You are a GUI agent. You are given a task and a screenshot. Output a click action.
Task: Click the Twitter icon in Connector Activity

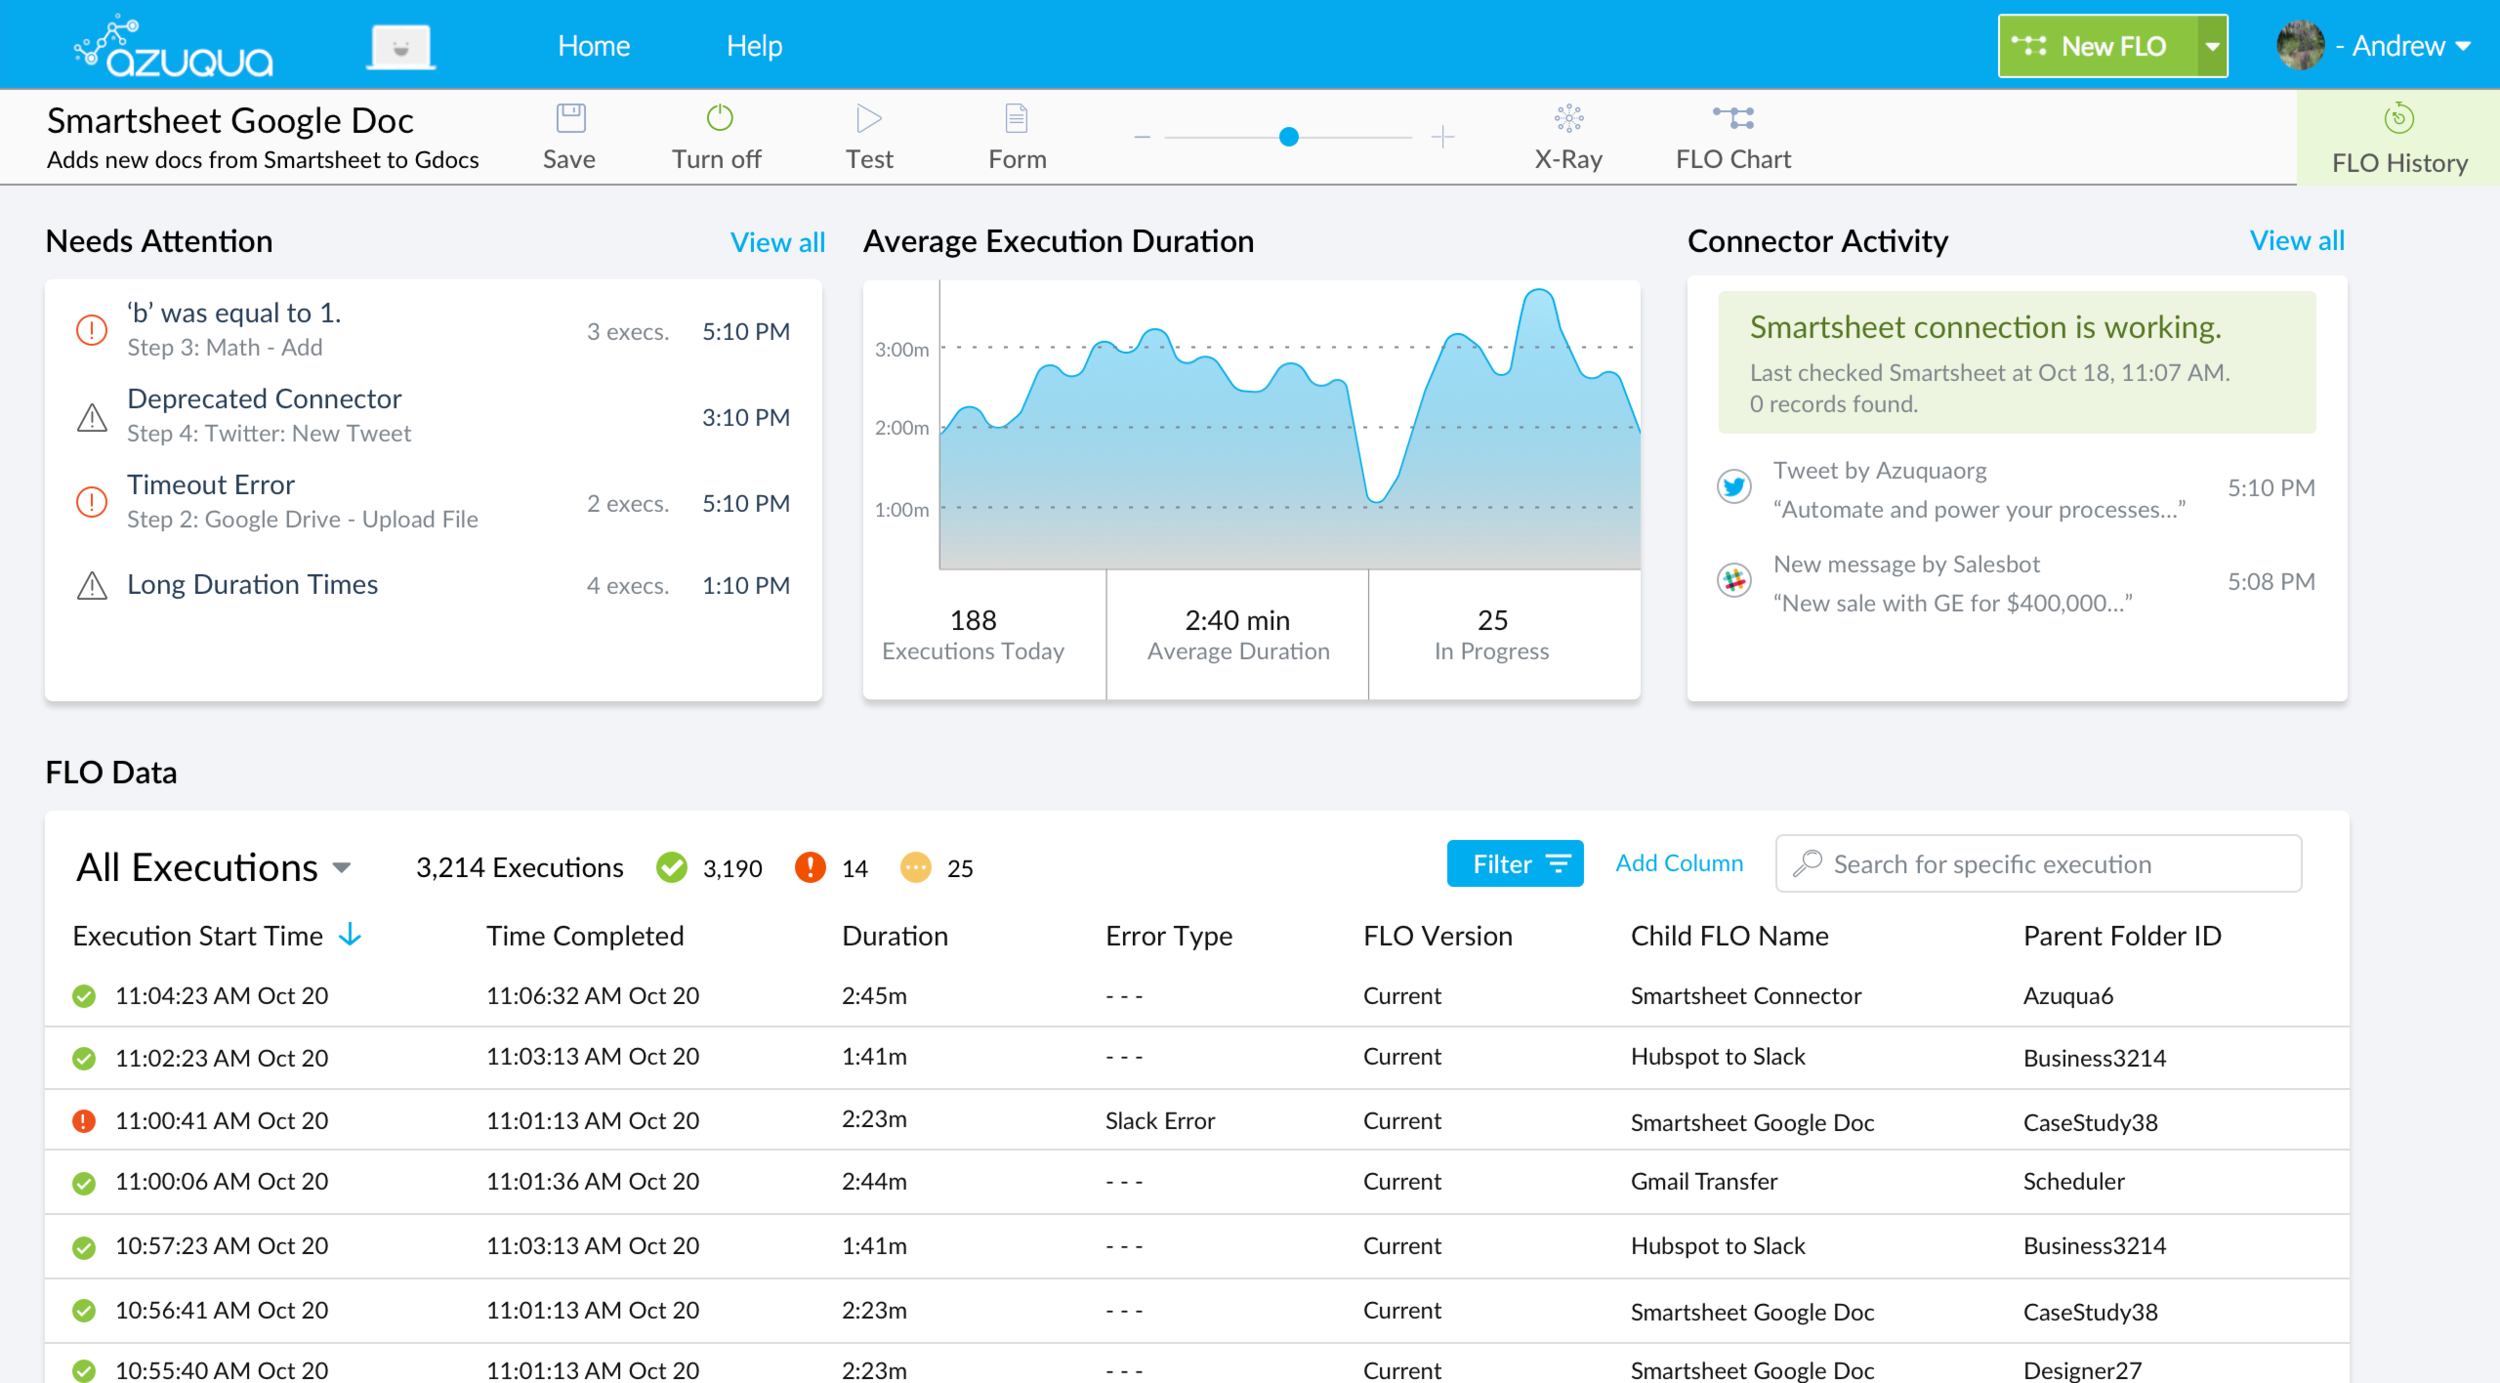[1734, 487]
